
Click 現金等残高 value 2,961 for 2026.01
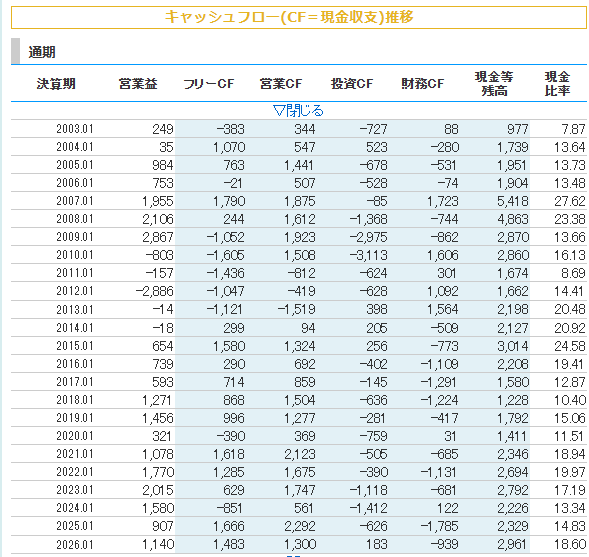(x=513, y=545)
